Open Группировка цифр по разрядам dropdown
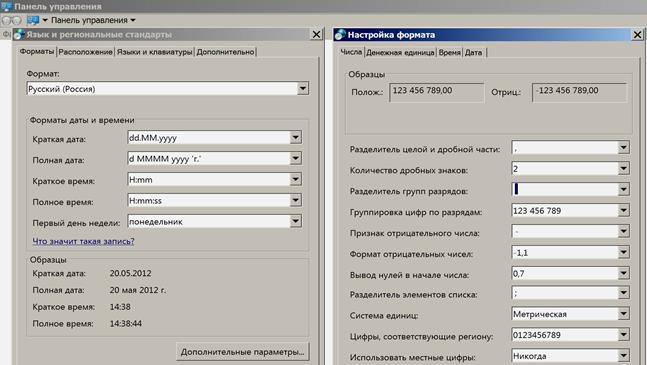The height and width of the screenshot is (365, 647). coord(623,210)
